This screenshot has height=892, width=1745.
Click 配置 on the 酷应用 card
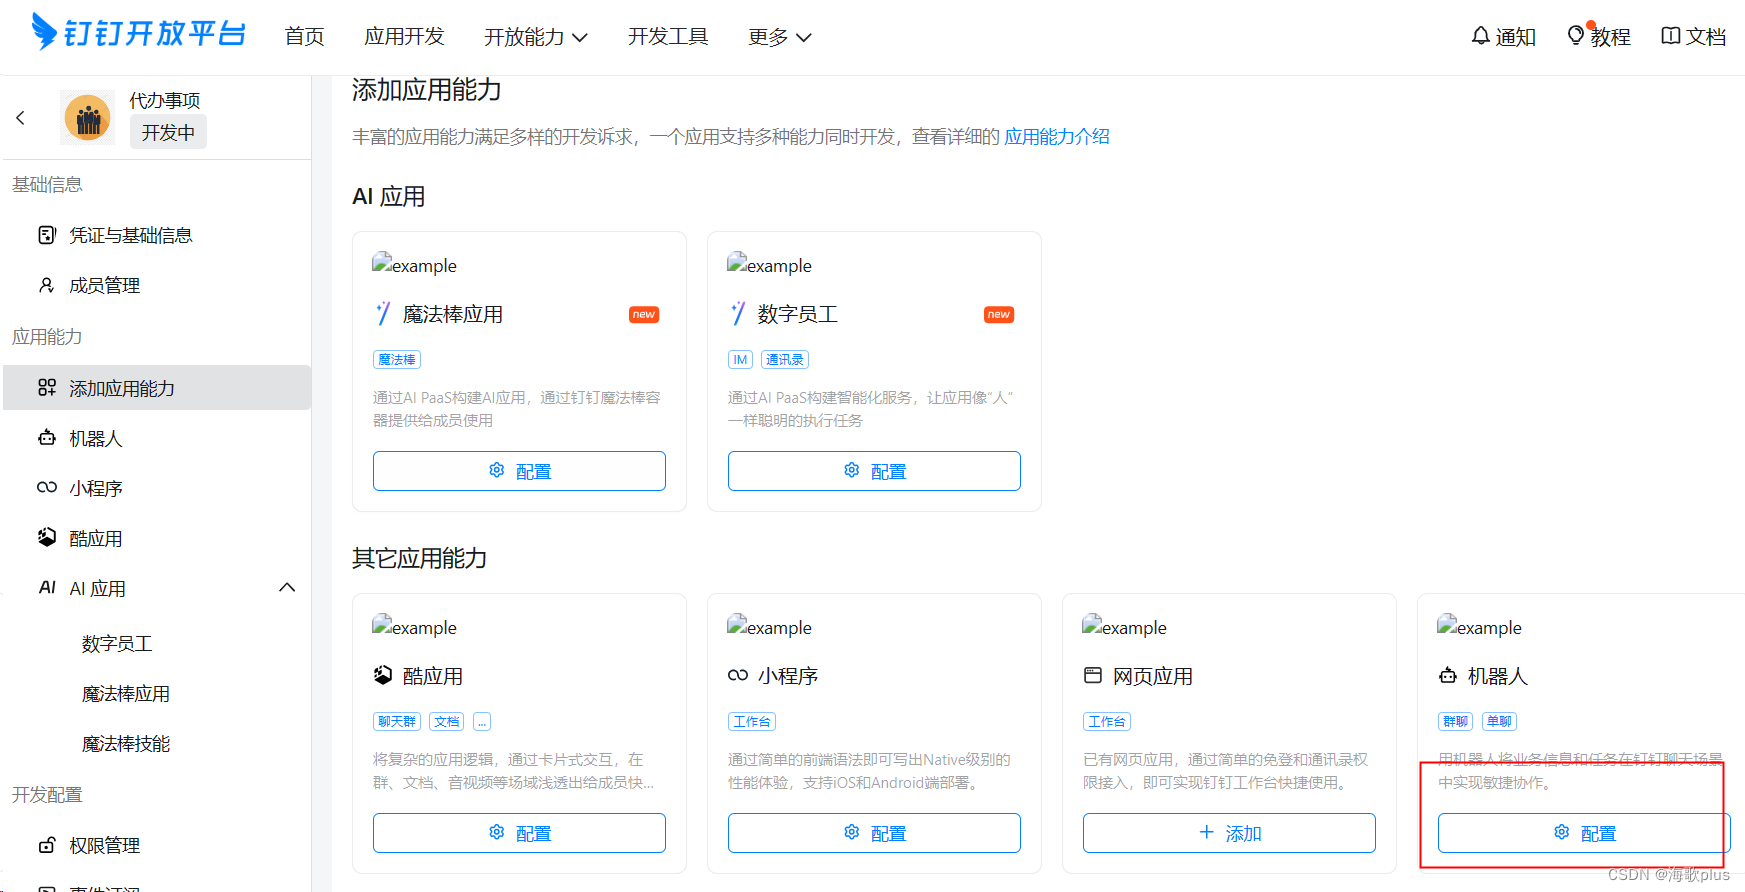(519, 833)
